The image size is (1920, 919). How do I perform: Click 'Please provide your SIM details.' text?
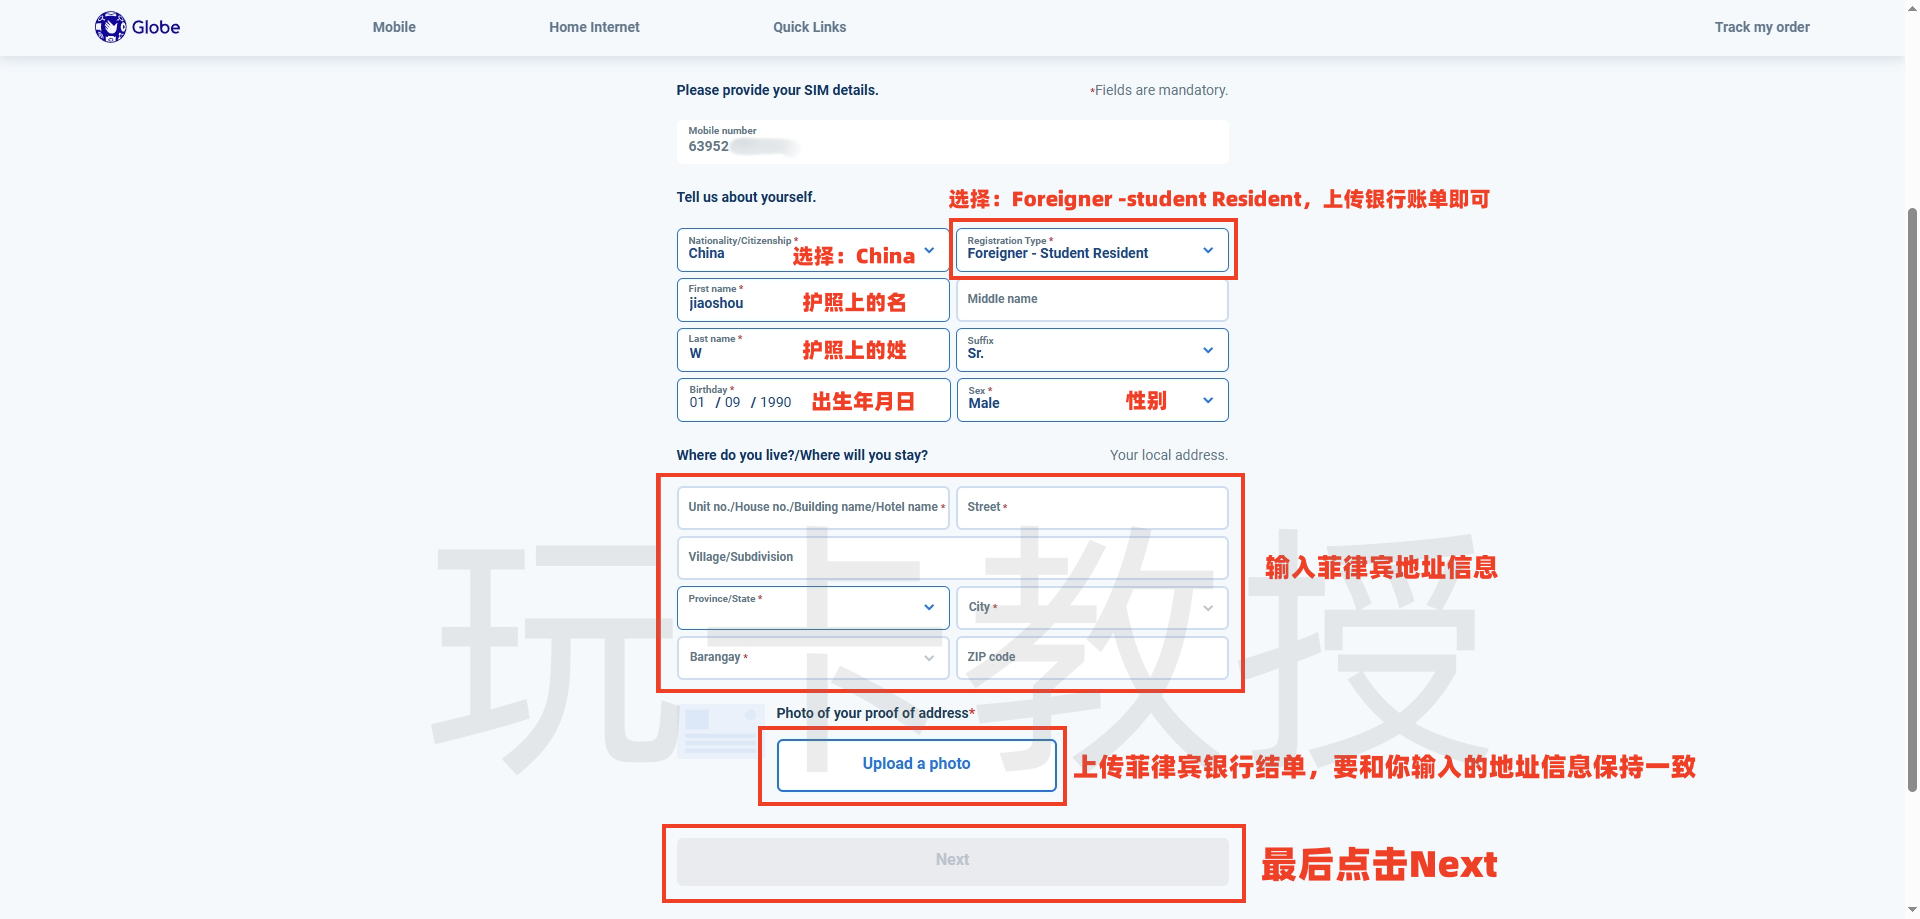(777, 90)
